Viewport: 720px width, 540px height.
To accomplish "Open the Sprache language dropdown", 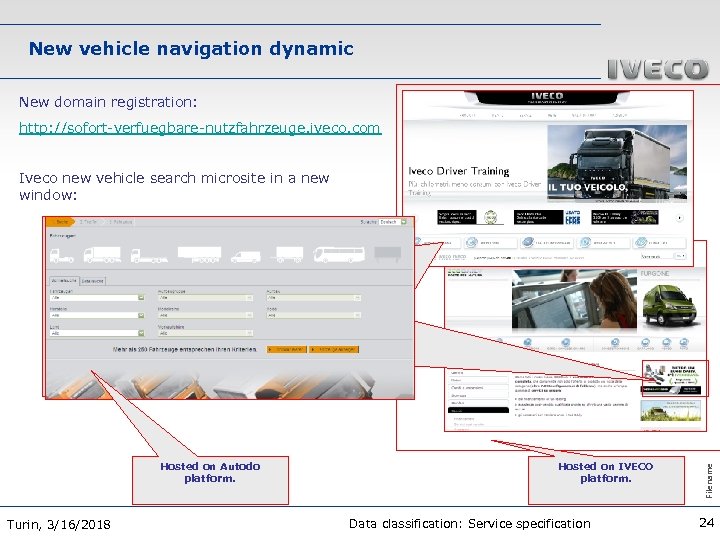I will tap(393, 222).
